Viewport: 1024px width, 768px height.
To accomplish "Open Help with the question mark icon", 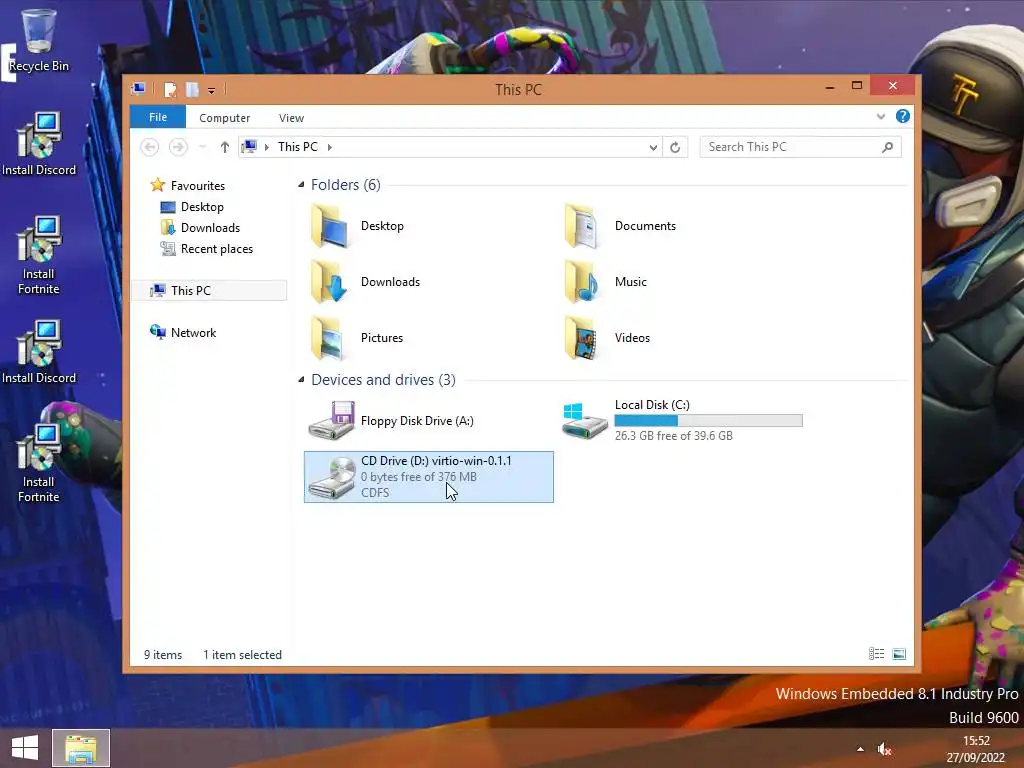I will (903, 116).
